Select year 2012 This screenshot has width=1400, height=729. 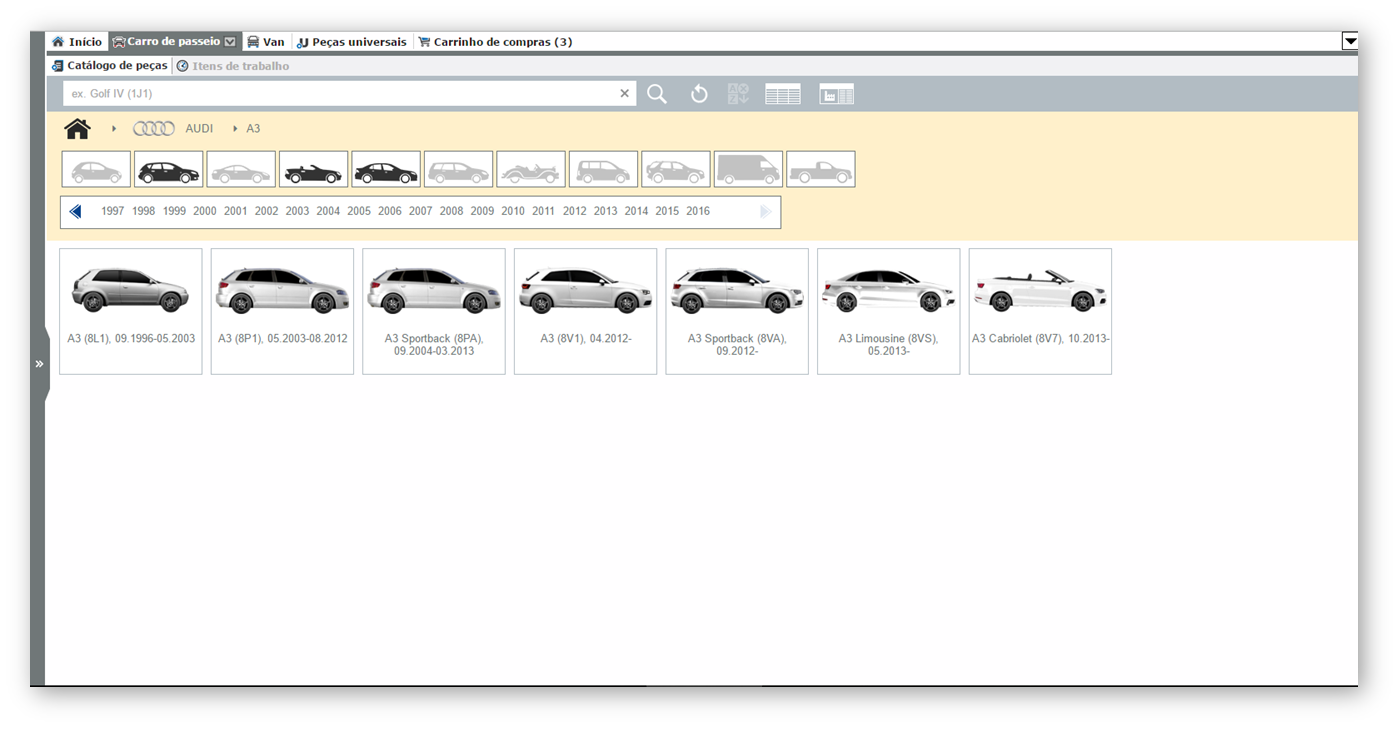[575, 211]
